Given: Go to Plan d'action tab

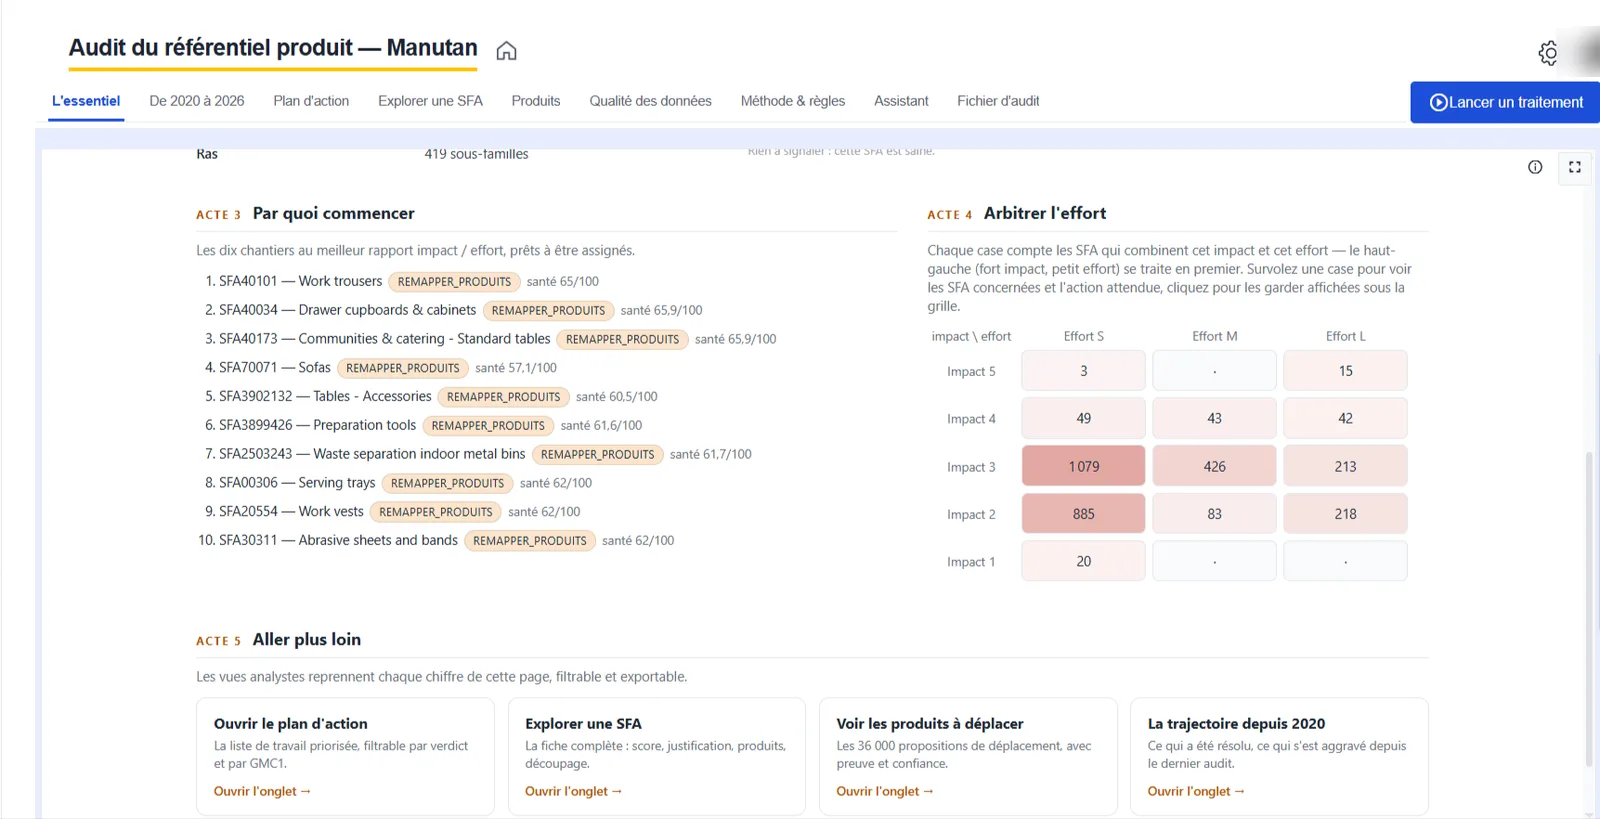Looking at the screenshot, I should 311,101.
